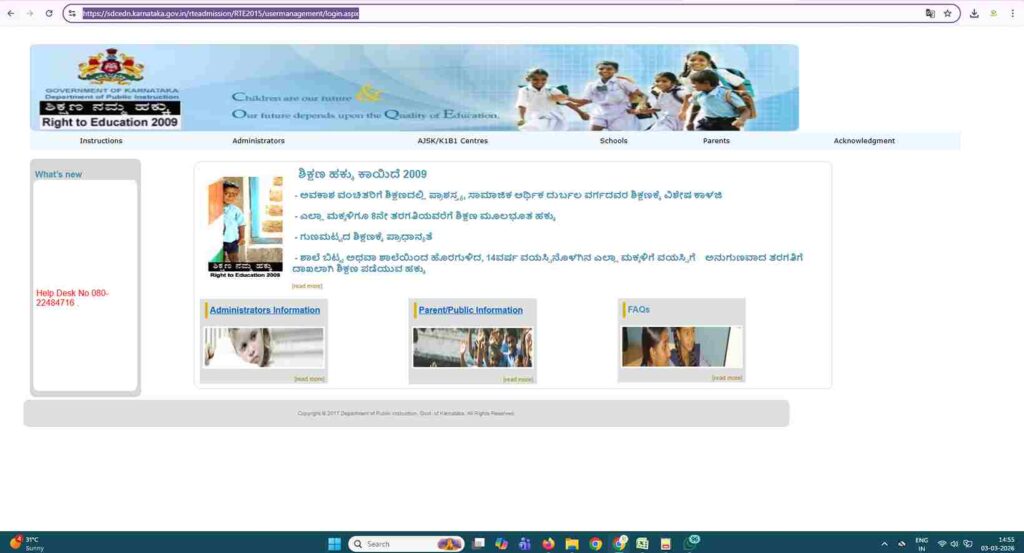
Task: Click the copyright footer text
Action: click(406, 413)
